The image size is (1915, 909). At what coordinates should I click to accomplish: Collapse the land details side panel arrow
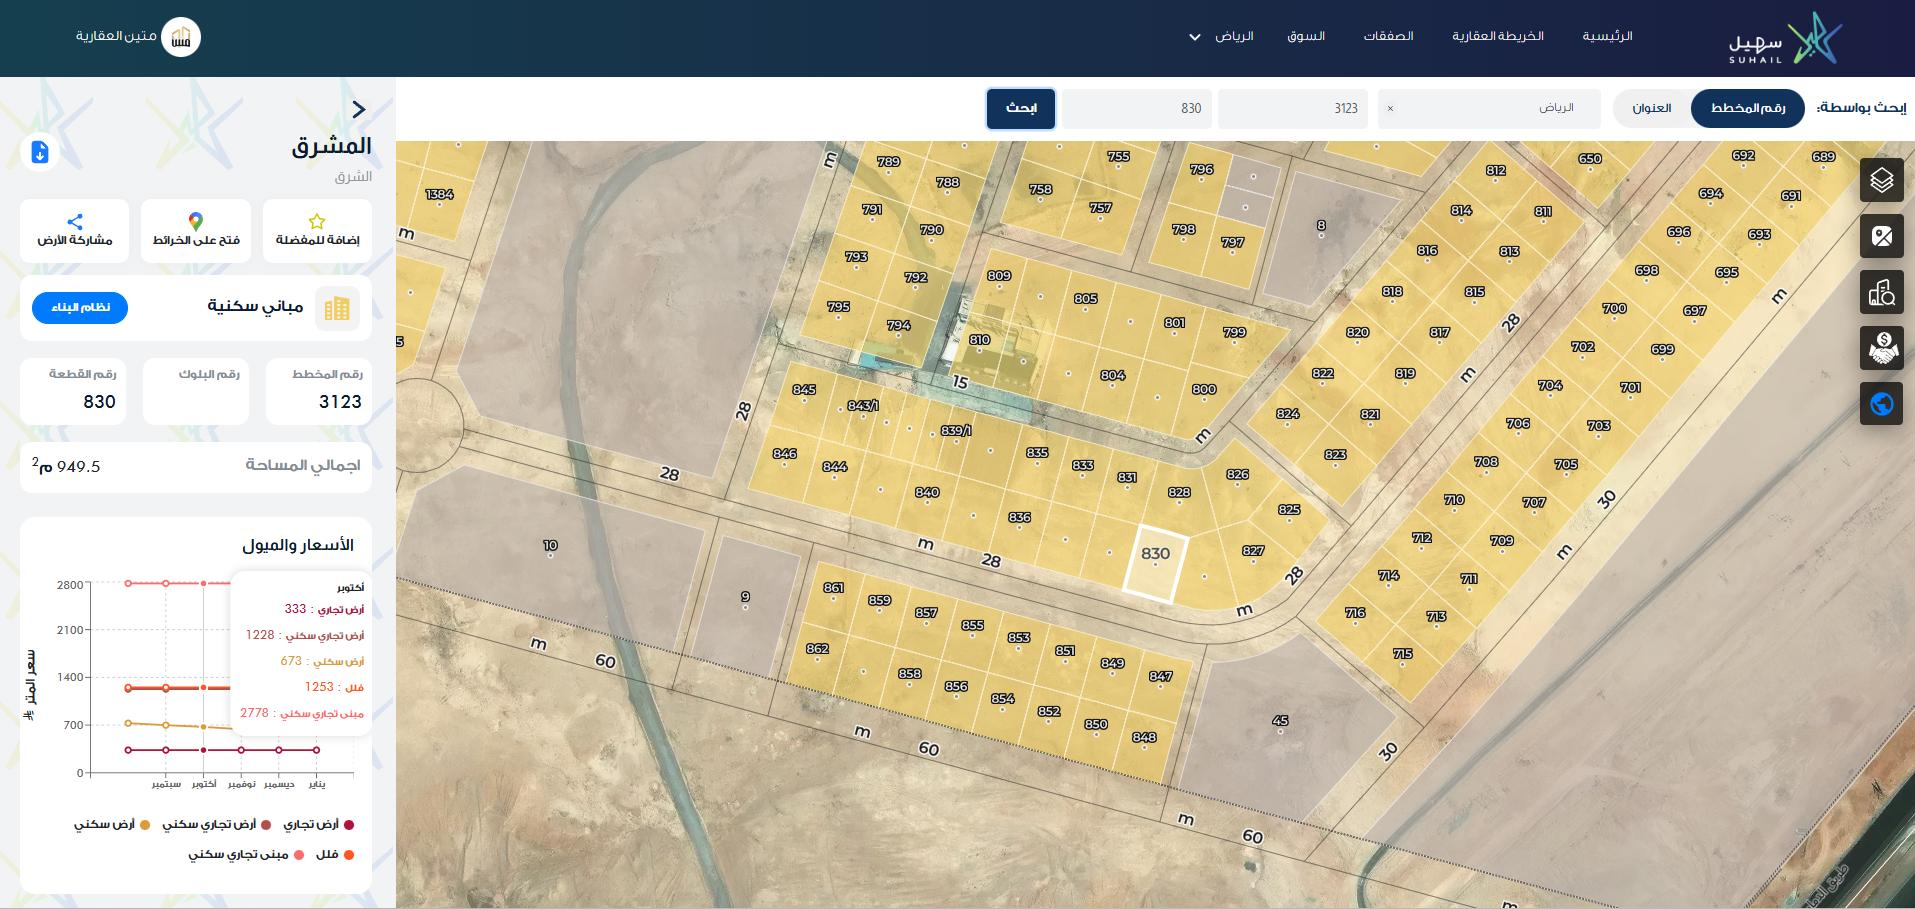pyautogui.click(x=359, y=109)
